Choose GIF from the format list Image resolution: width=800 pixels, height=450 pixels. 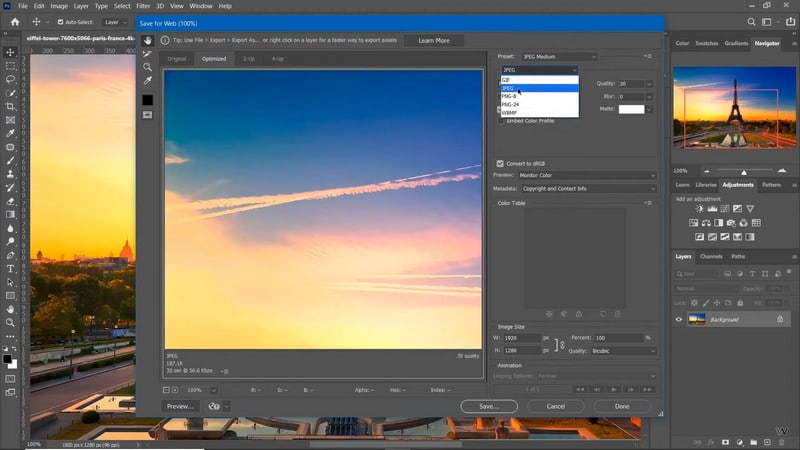pos(539,80)
